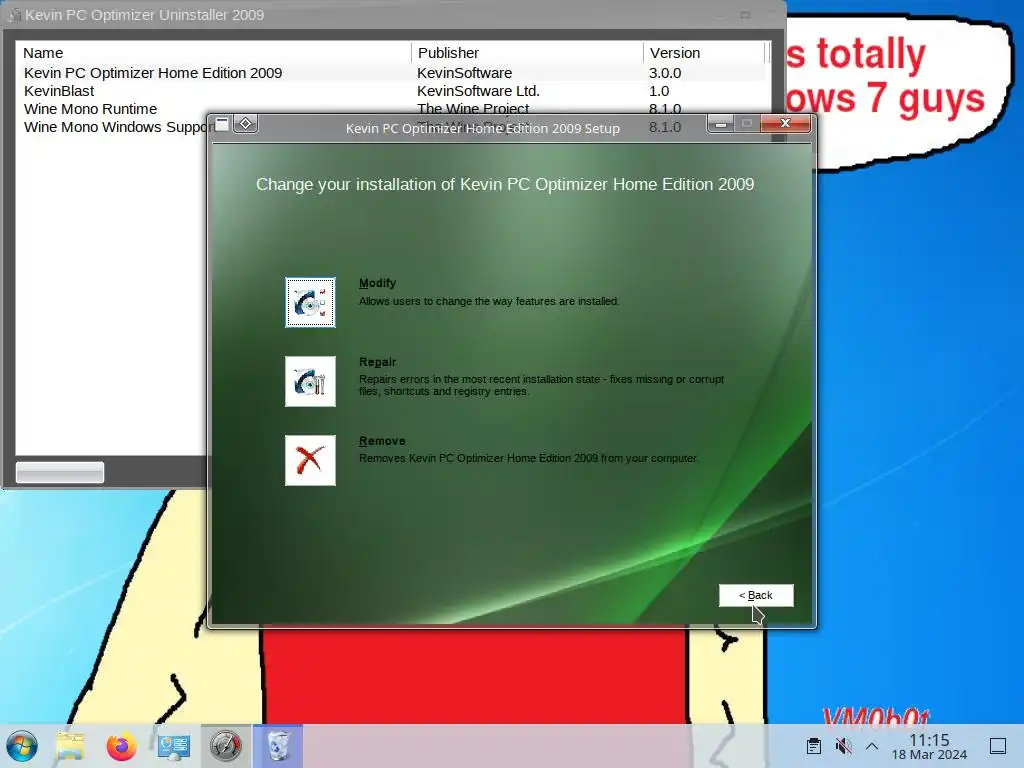
Task: Open the system settings taskbar icon
Action: (174, 746)
